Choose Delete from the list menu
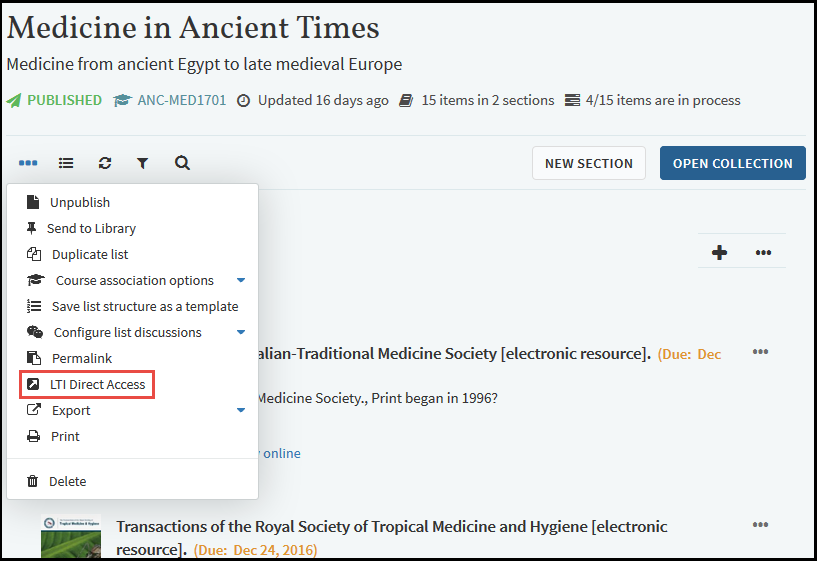This screenshot has height=561, width=817. 67,482
